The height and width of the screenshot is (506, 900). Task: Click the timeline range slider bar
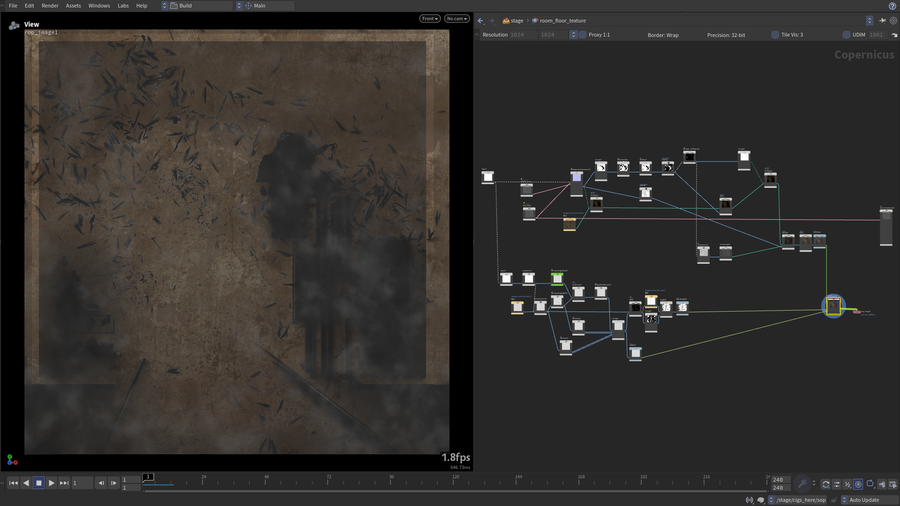pyautogui.click(x=455, y=491)
